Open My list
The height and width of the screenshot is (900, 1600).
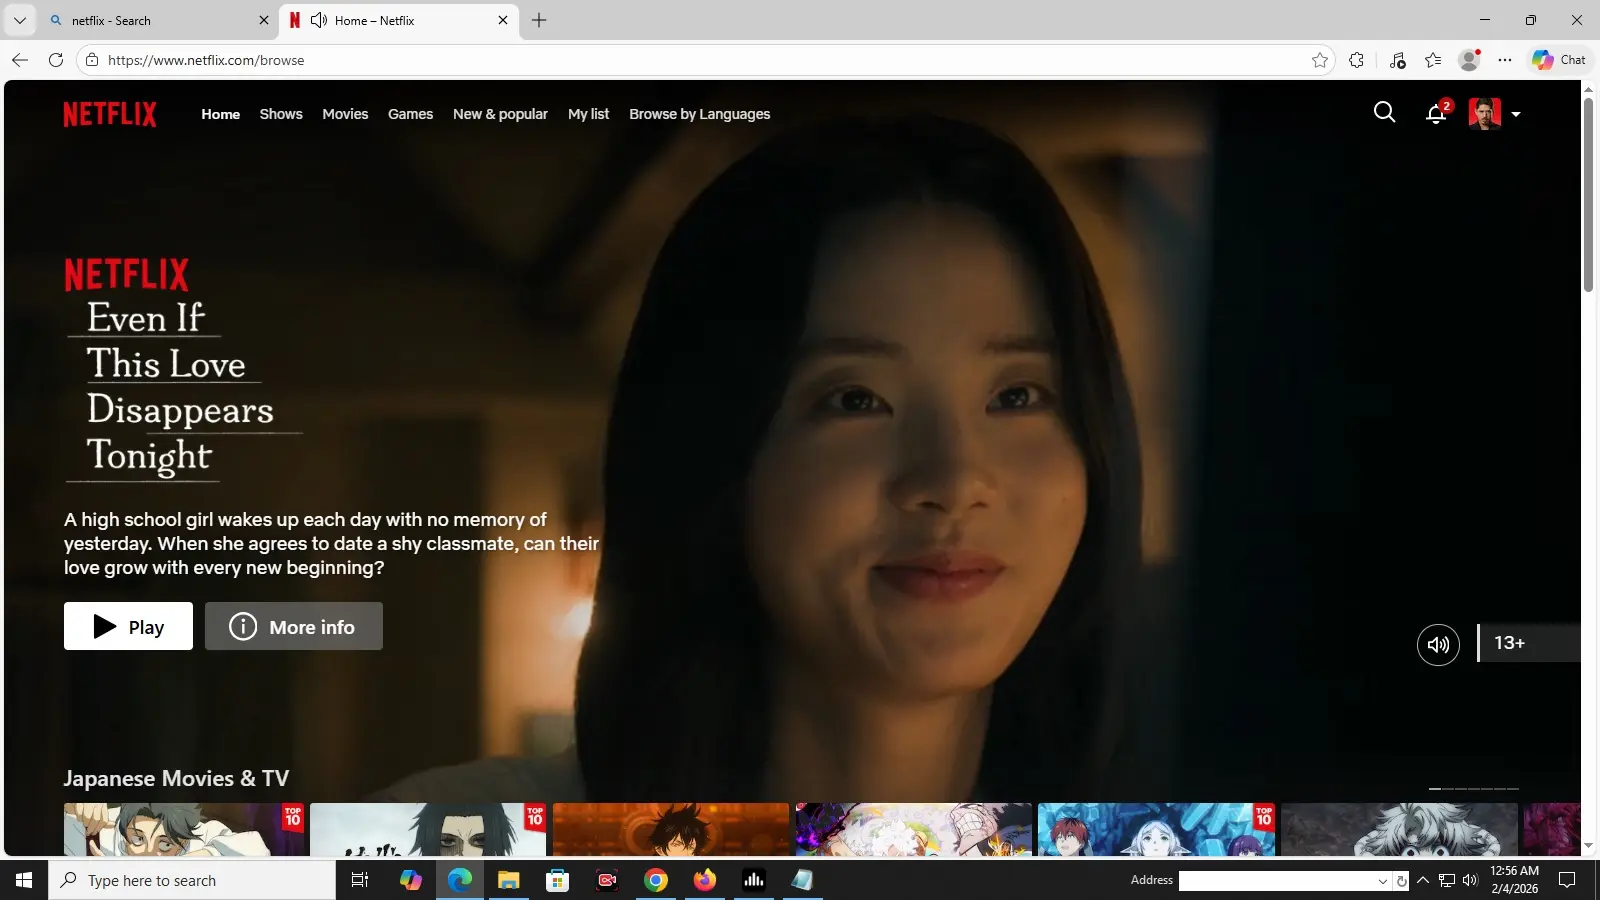coord(588,114)
